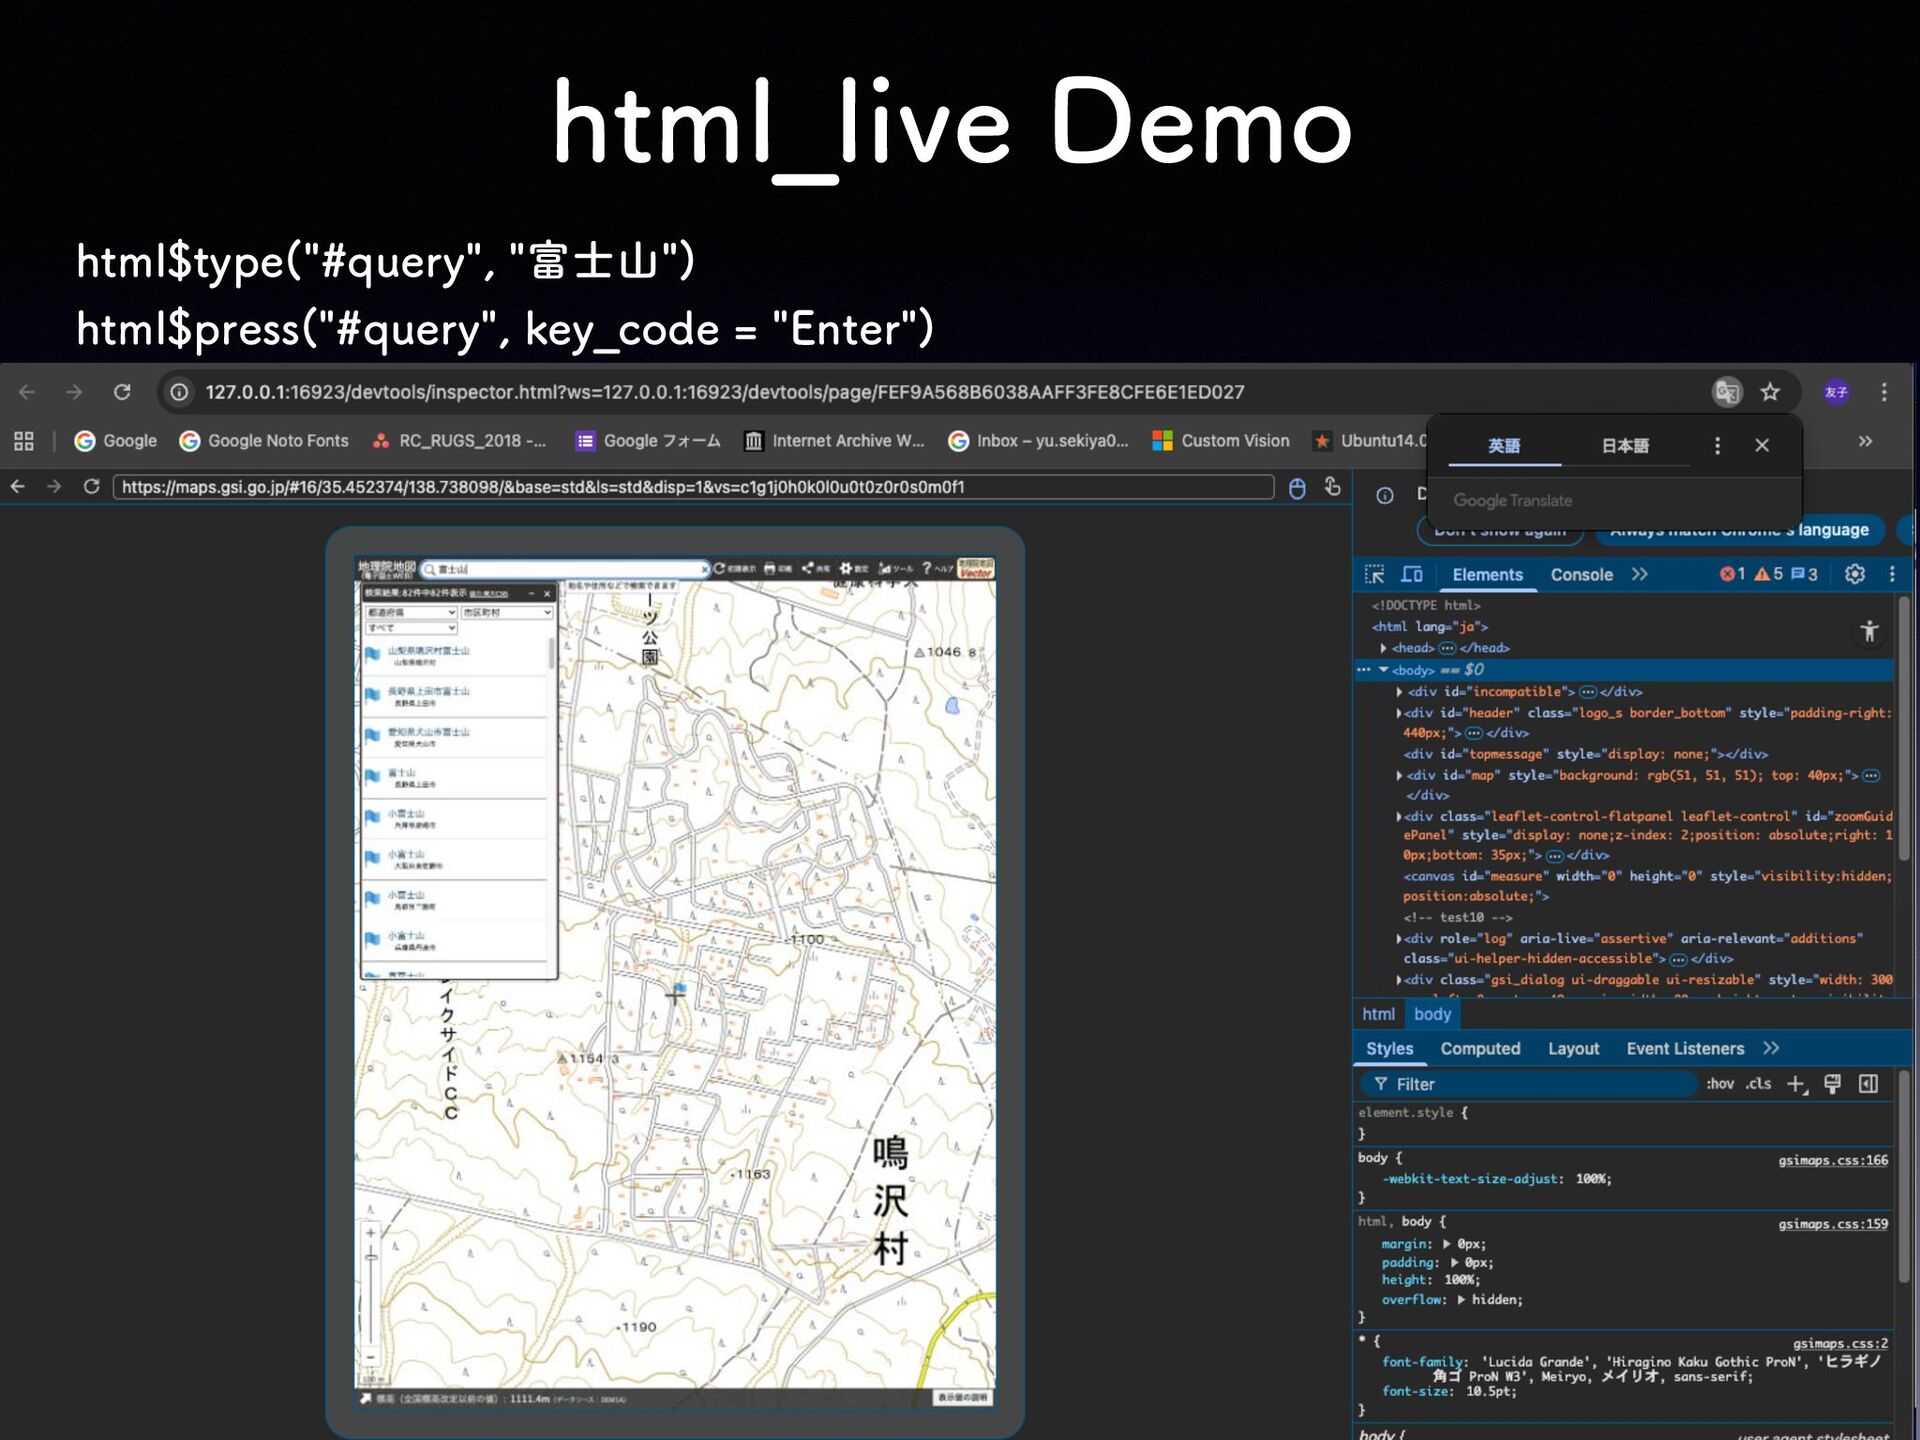
Task: Open the 都道府県 prefecture dropdown
Action: pos(411,612)
